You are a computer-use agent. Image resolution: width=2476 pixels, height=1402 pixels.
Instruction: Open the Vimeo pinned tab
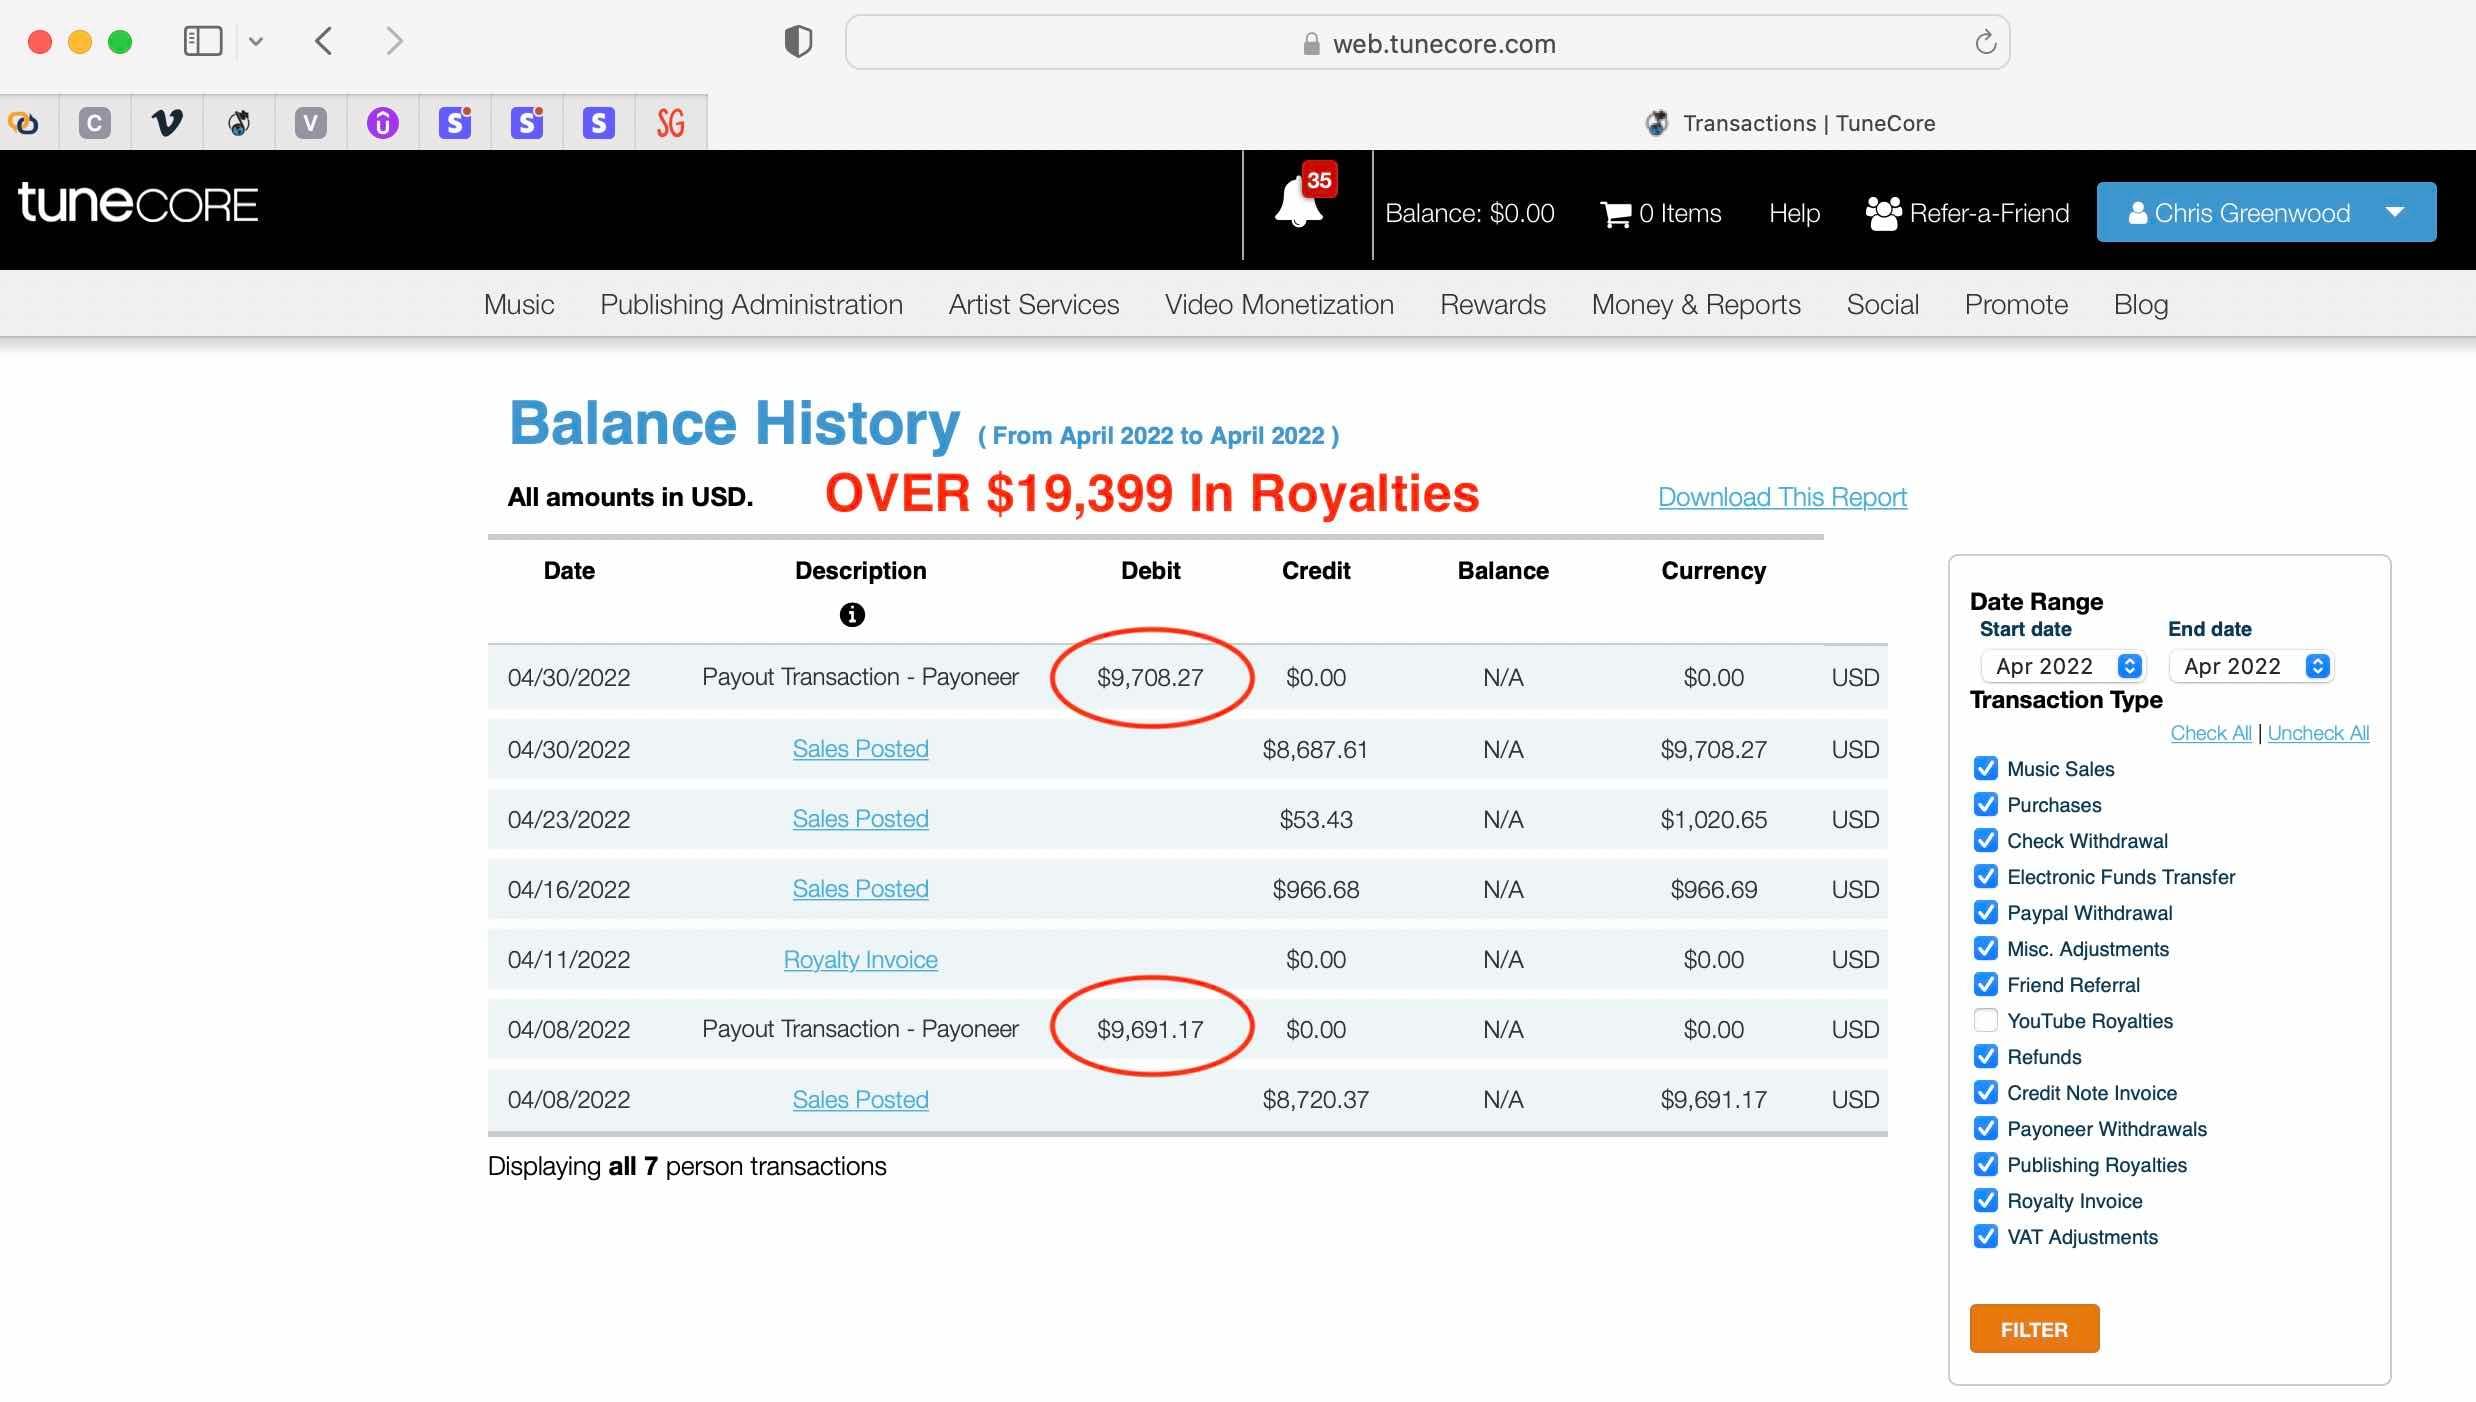point(167,122)
